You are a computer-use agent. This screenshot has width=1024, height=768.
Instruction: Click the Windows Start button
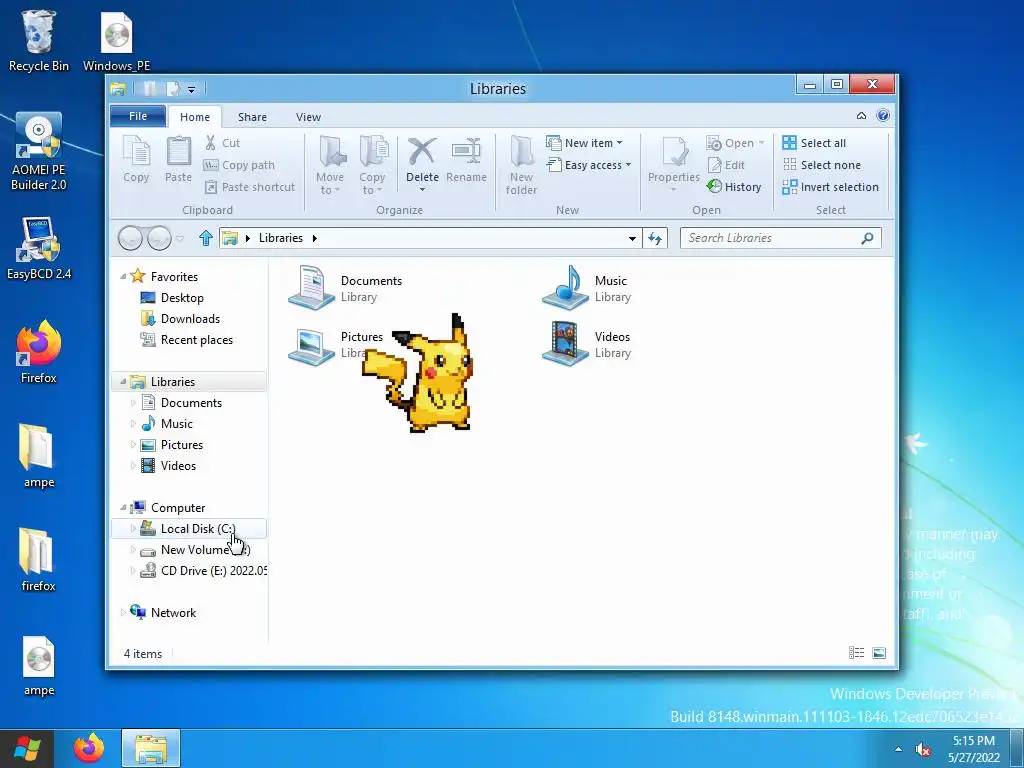(x=27, y=748)
